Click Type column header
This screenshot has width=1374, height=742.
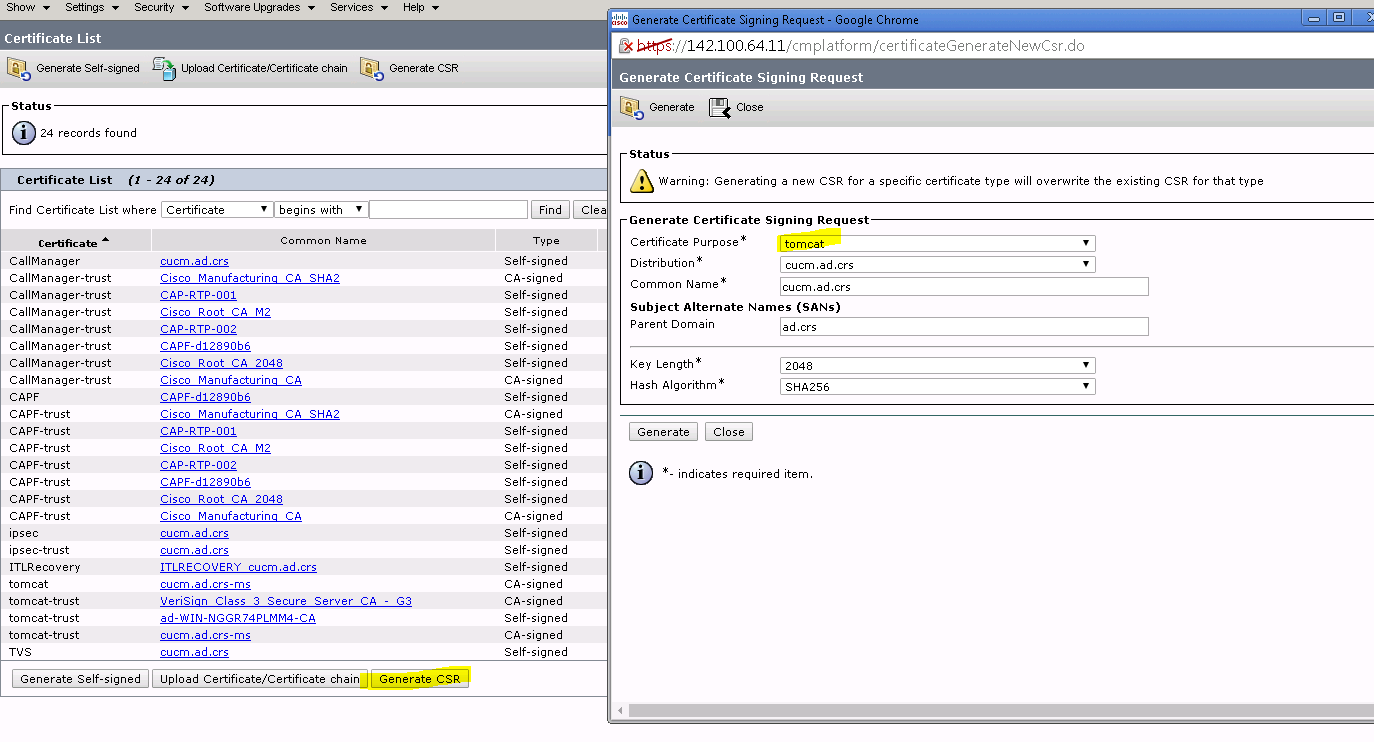coord(546,241)
